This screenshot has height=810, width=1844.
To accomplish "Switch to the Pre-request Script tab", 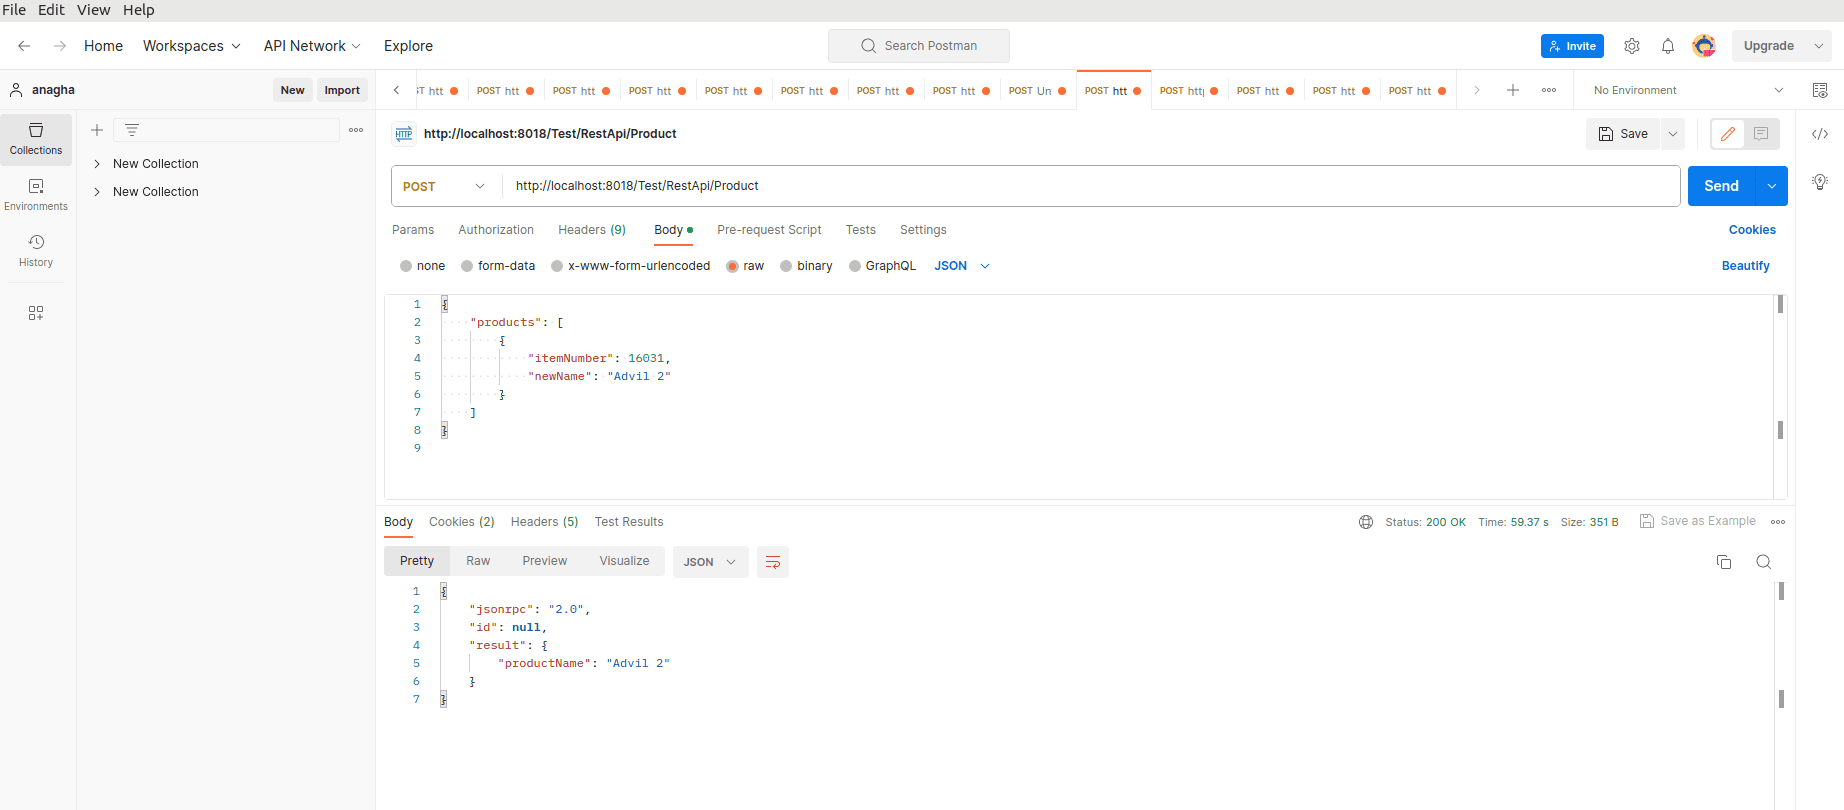I will point(769,230).
